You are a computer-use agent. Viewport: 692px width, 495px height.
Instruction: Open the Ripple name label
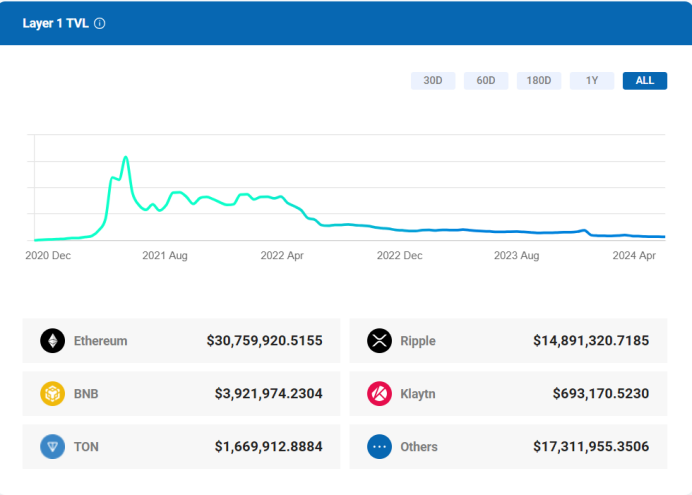[418, 341]
